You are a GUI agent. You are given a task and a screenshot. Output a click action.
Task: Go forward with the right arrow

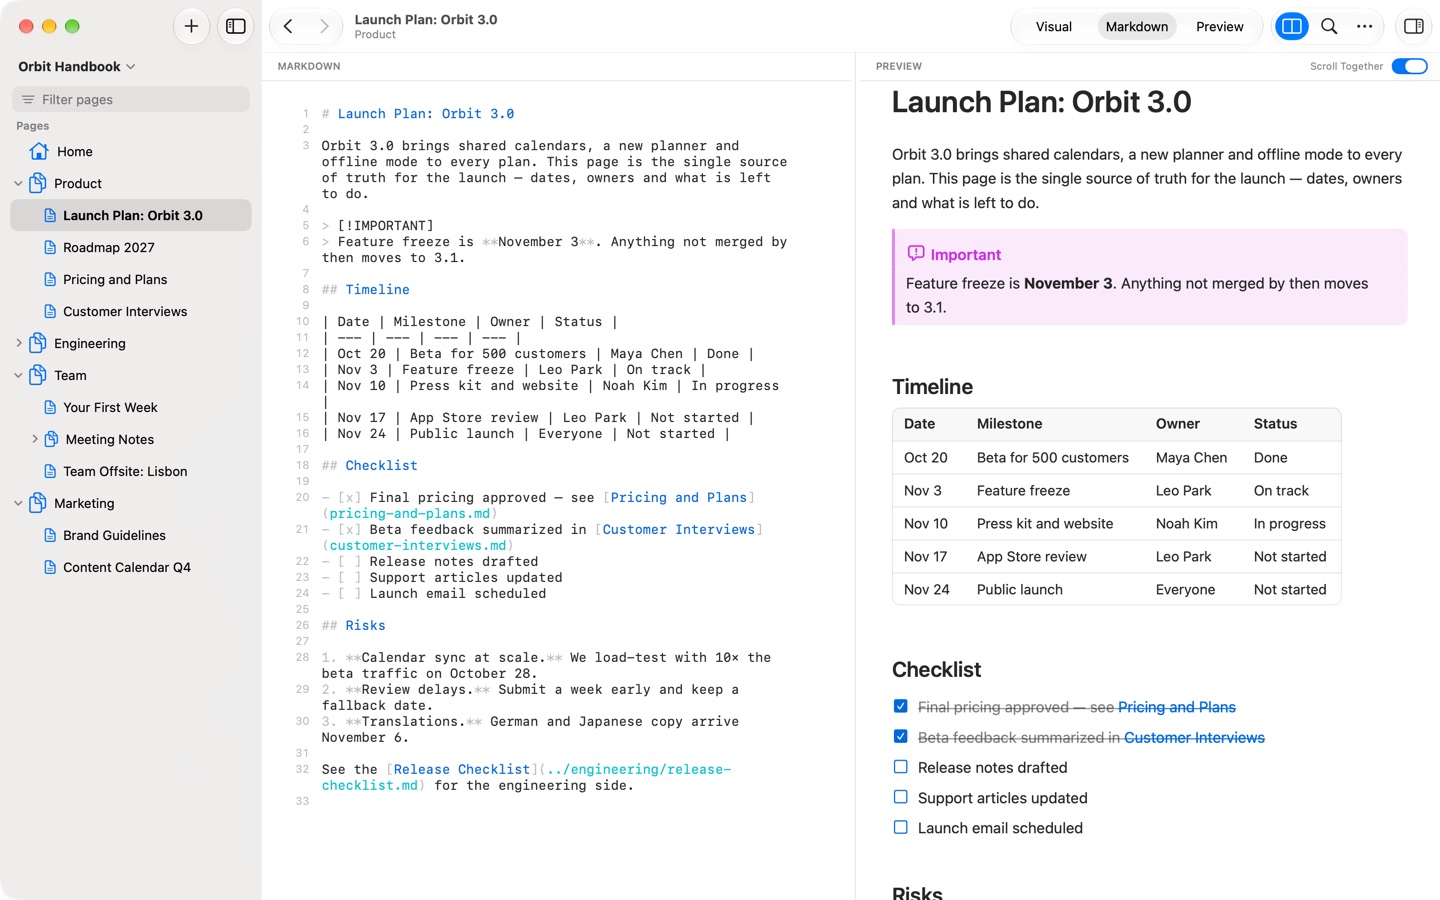(x=324, y=26)
